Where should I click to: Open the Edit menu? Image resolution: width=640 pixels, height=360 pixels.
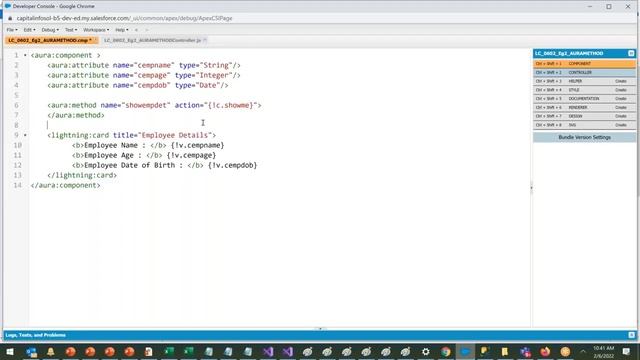pyautogui.click(x=29, y=30)
